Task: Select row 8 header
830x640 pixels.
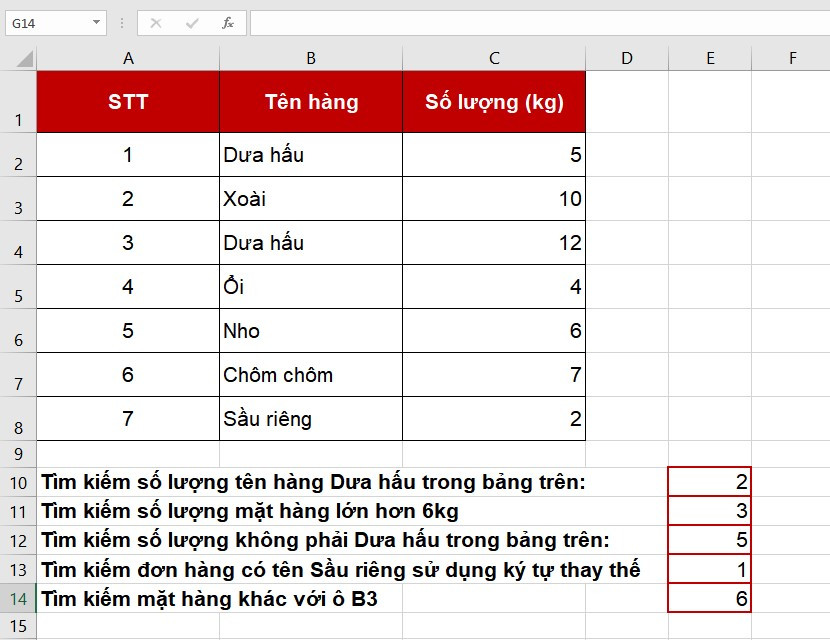Action: [18, 418]
